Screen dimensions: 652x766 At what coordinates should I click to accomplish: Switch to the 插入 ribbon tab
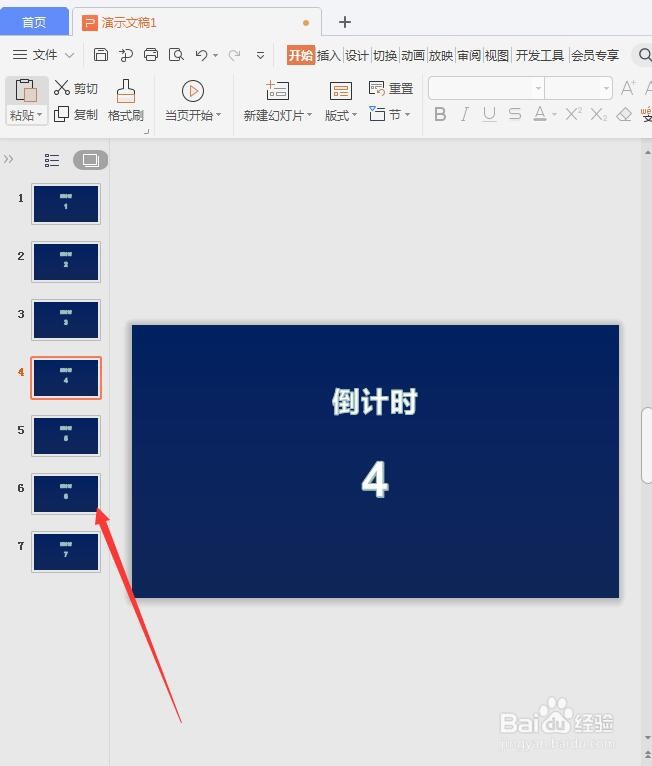point(329,56)
